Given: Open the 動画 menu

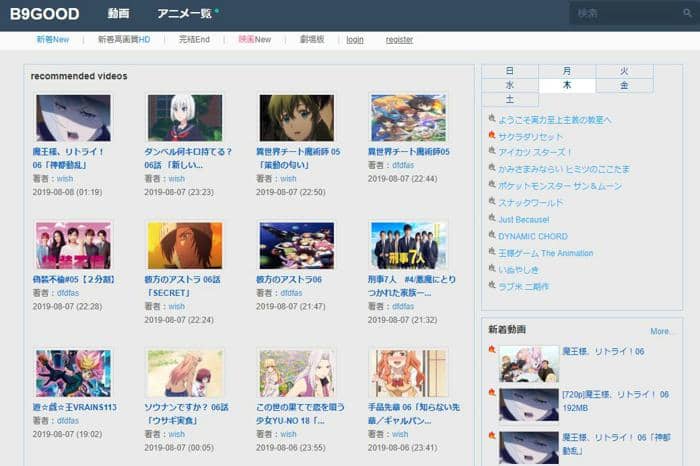Looking at the screenshot, I should (118, 14).
